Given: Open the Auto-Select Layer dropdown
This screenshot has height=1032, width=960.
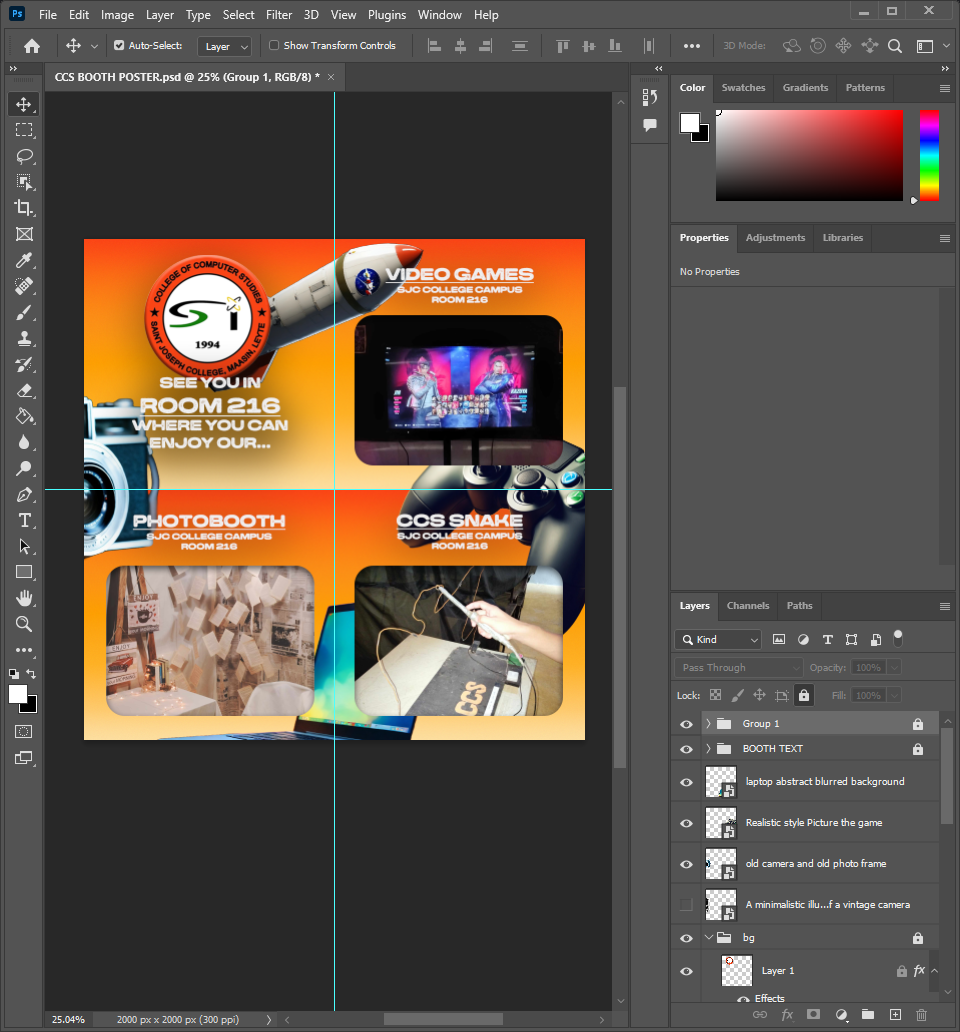Looking at the screenshot, I should pos(224,46).
